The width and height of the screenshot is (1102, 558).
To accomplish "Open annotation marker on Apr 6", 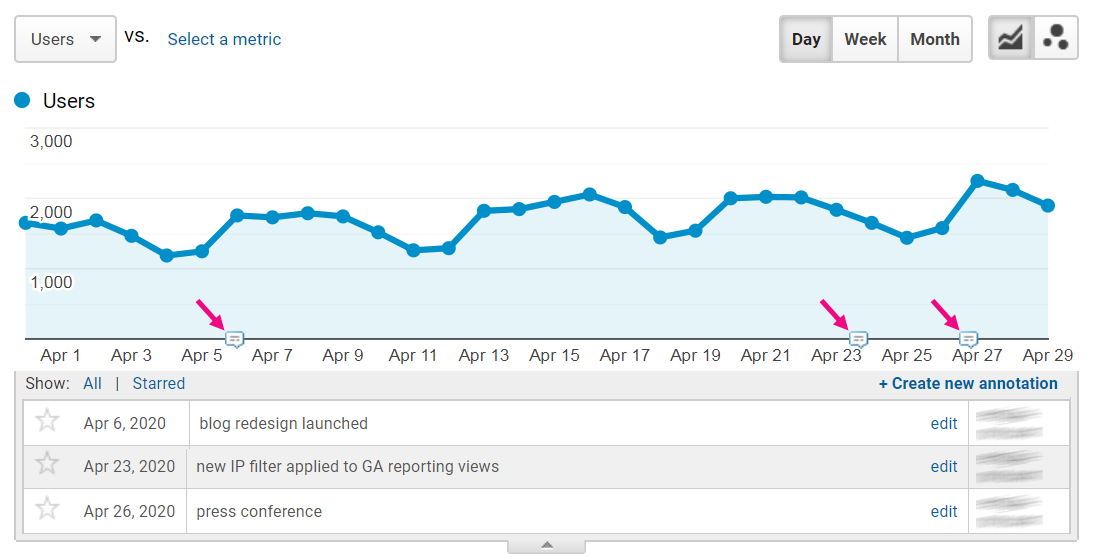I will [234, 339].
